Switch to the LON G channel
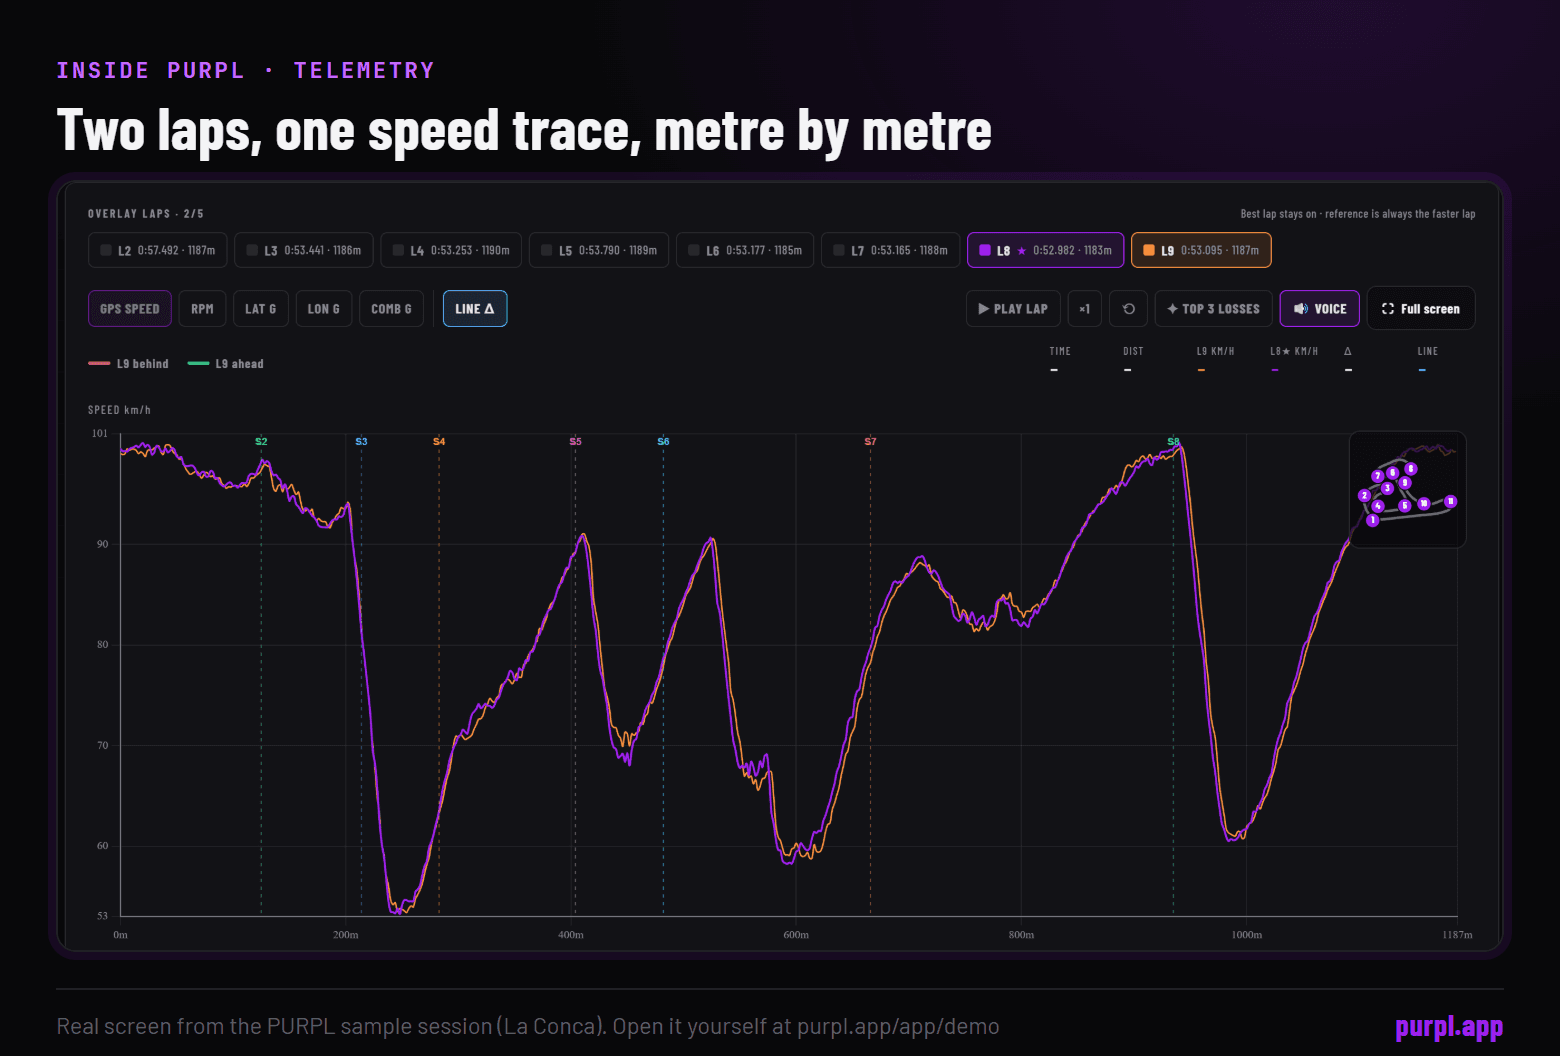 point(323,309)
